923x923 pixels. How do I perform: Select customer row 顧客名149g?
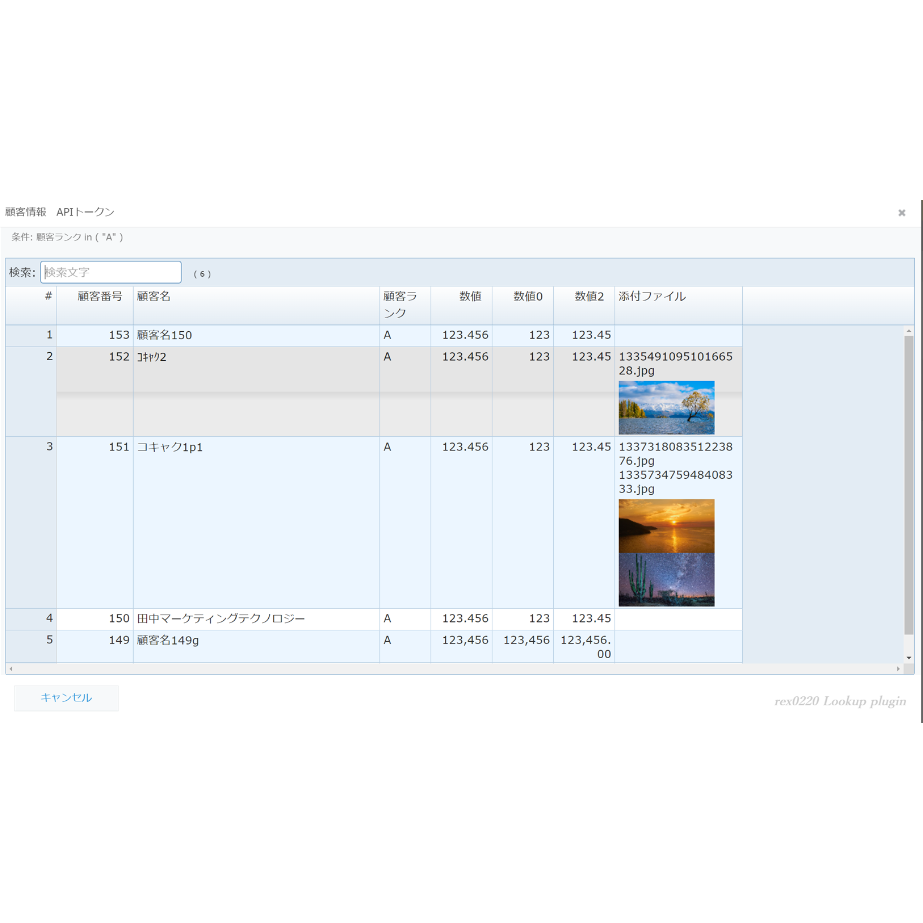374,646
